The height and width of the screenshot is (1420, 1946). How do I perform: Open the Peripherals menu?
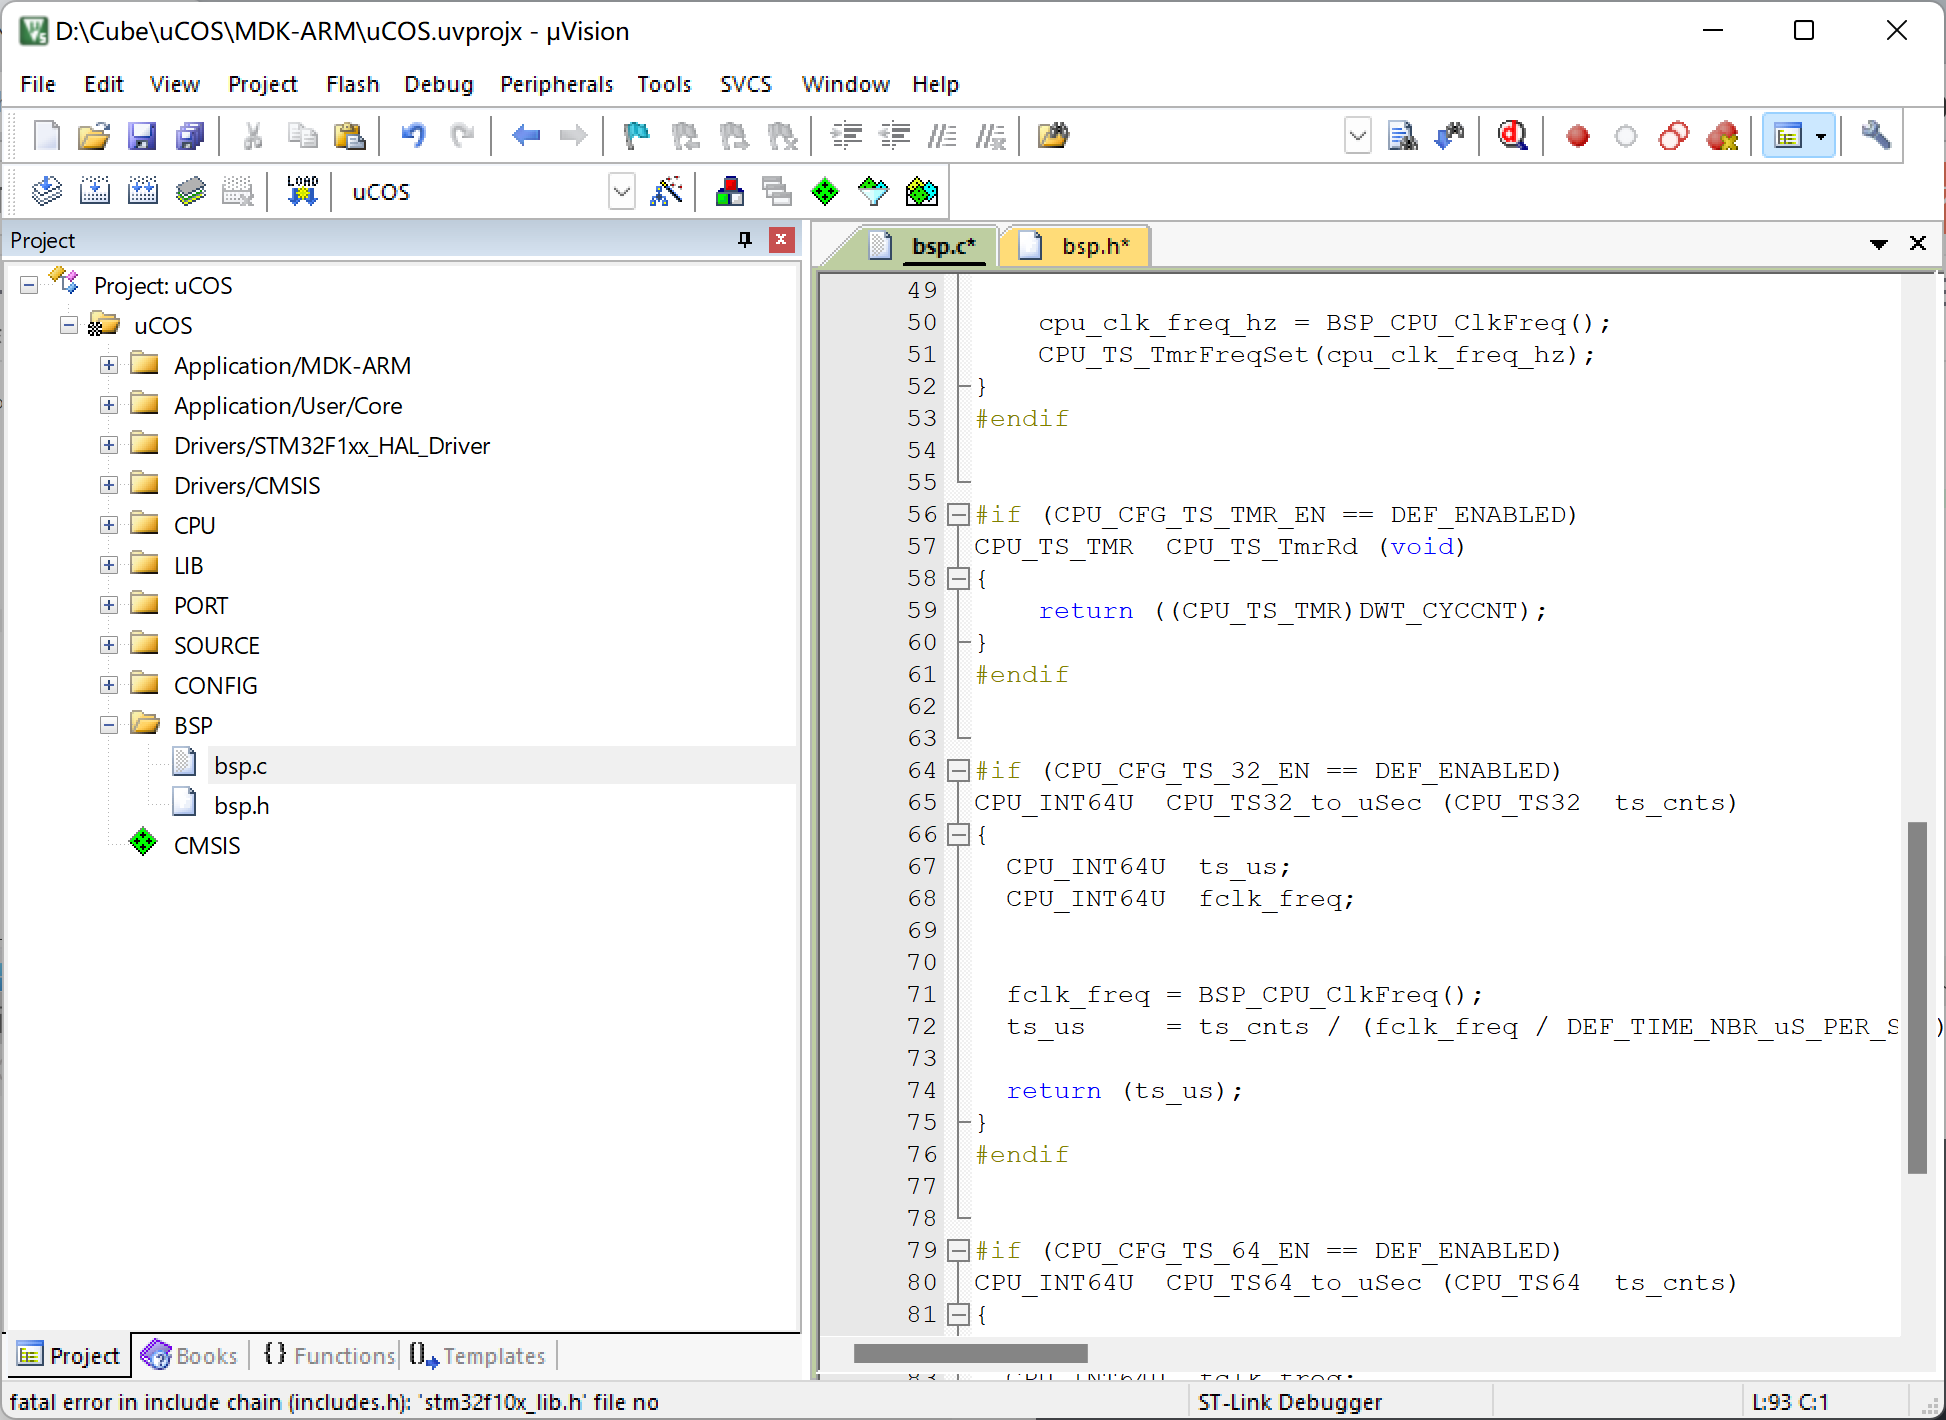click(556, 84)
